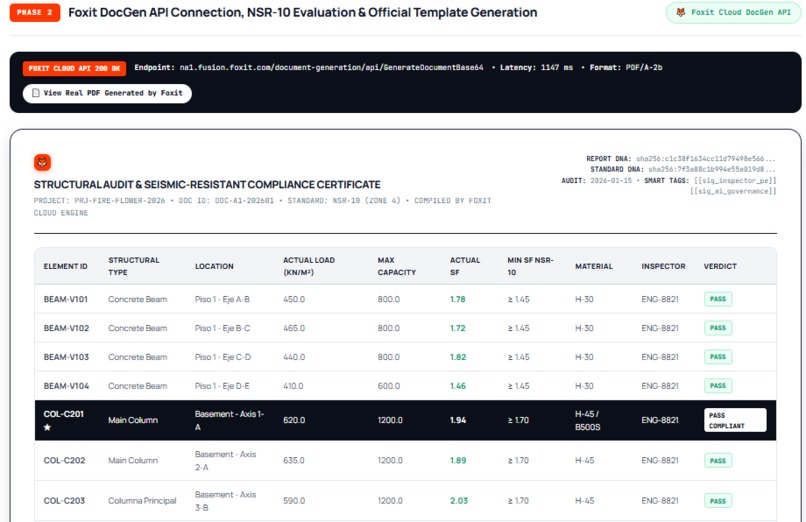Click the orange fox logo above certificate title

(x=42, y=162)
